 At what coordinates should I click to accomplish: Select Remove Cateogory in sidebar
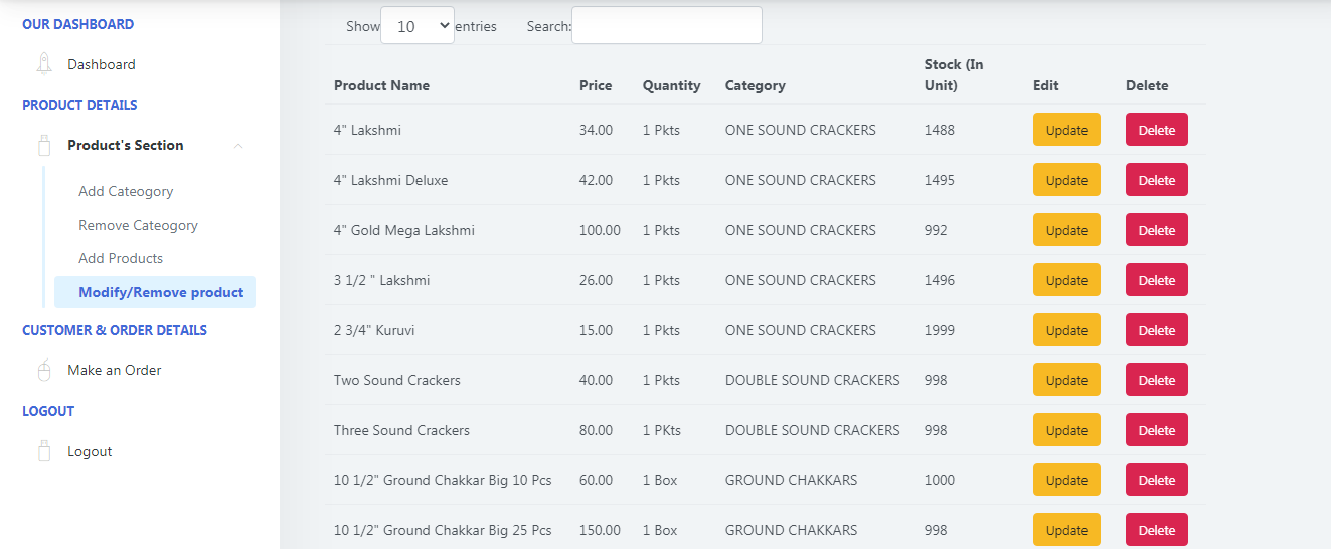tap(138, 225)
